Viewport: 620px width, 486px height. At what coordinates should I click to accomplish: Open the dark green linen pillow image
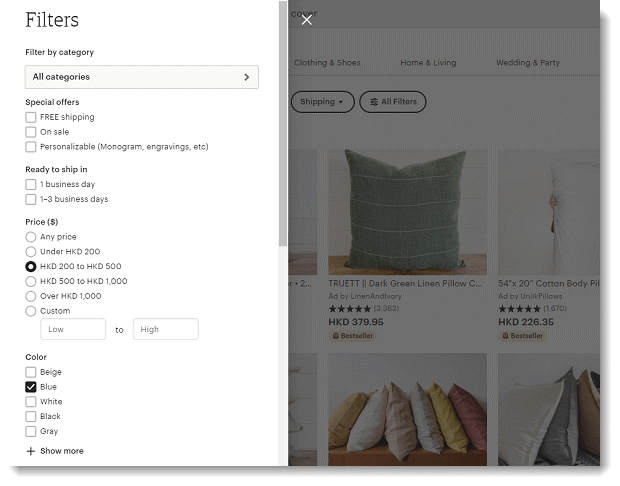coord(408,212)
